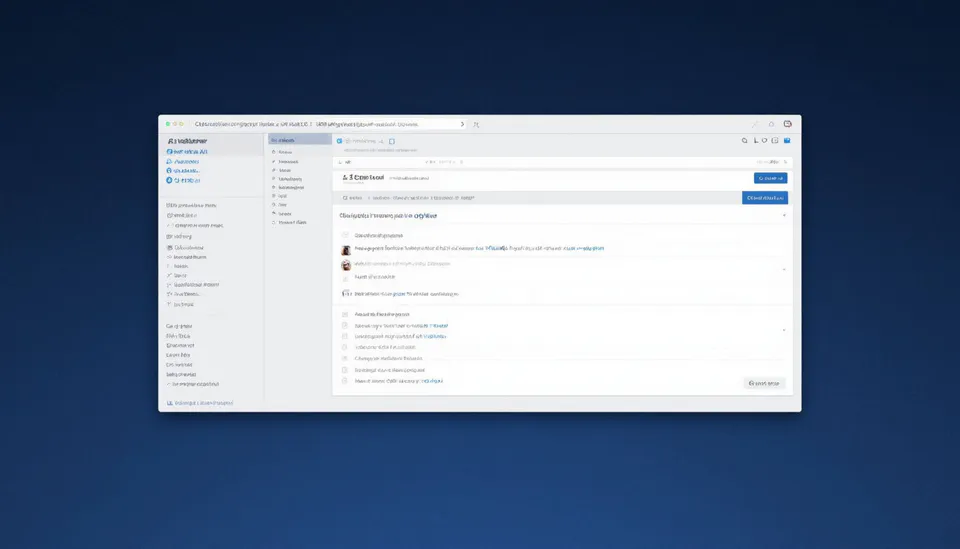Viewport: 960px width, 549px height.
Task: Expand the chevron beside the second avatar row
Action: point(784,269)
